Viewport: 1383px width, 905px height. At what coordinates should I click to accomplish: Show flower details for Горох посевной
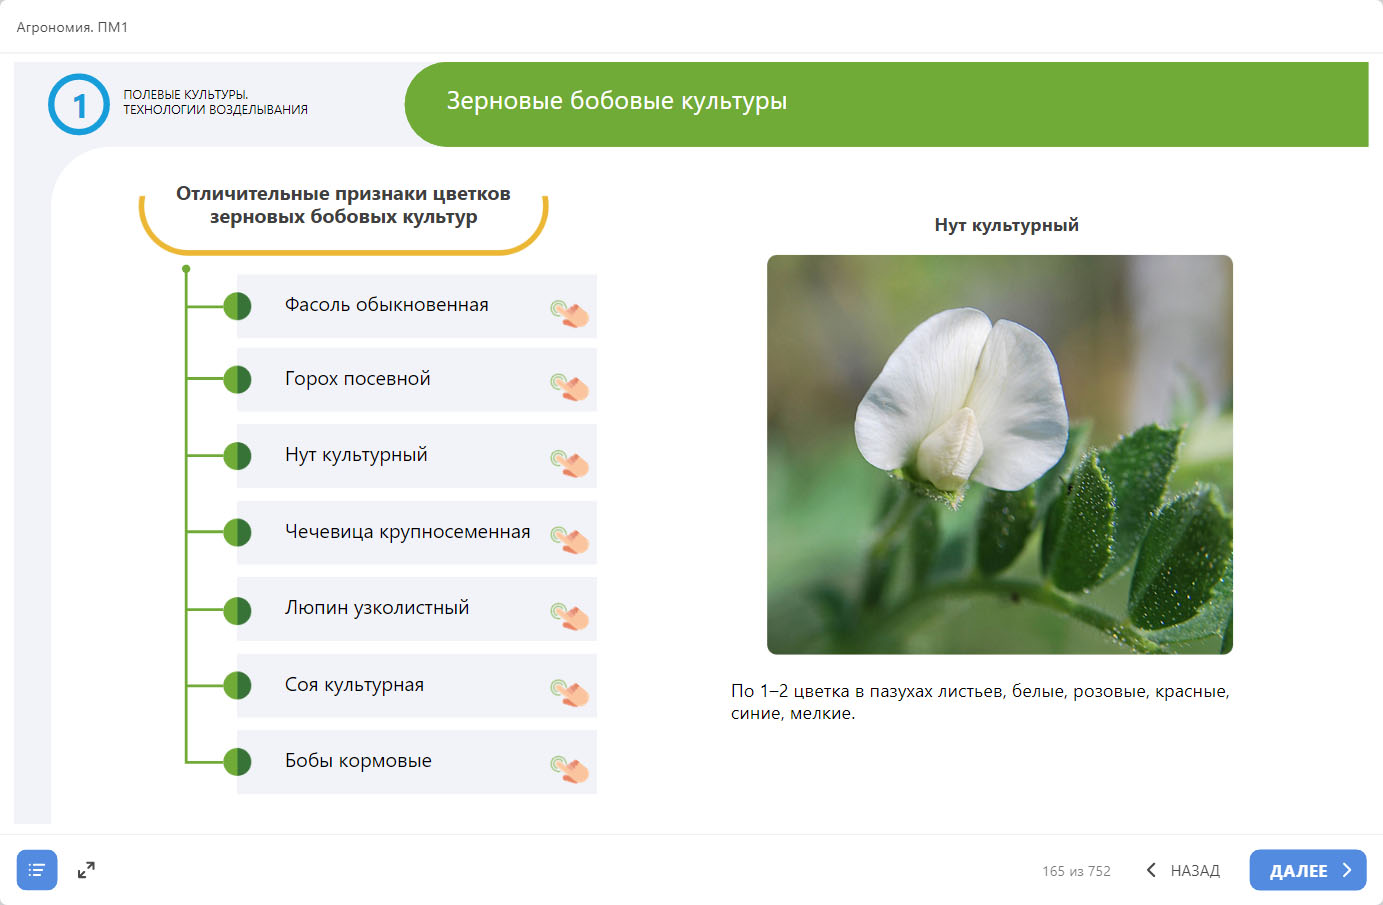point(357,379)
